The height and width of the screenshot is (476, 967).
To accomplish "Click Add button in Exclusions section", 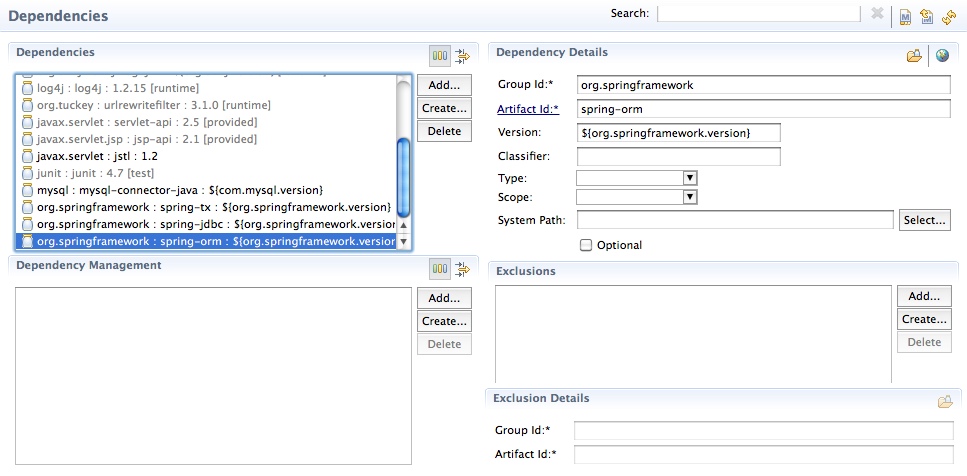I will pos(924,297).
